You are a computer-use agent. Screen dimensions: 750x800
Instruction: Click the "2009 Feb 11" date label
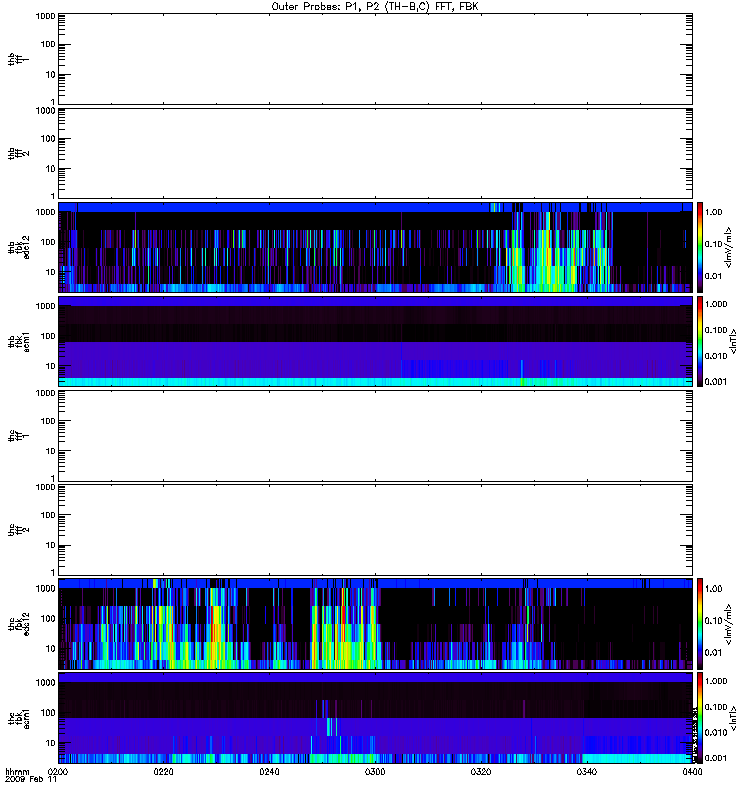coord(31,780)
